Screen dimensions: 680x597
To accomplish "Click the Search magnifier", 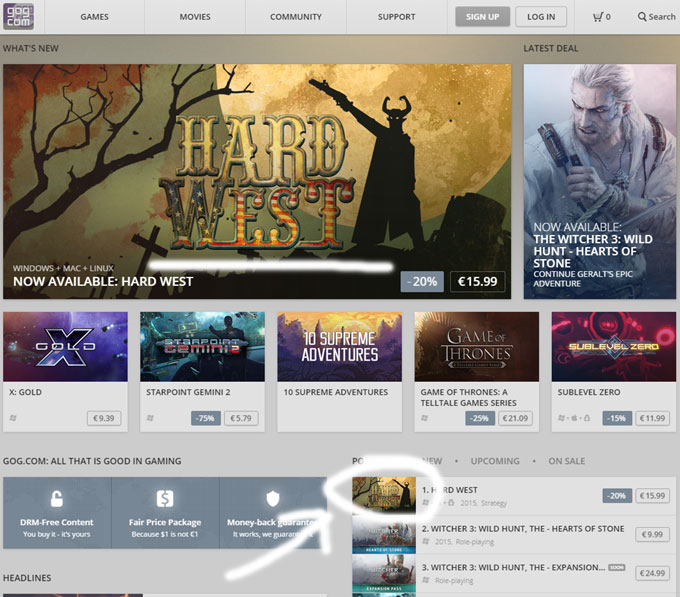I will pos(642,17).
